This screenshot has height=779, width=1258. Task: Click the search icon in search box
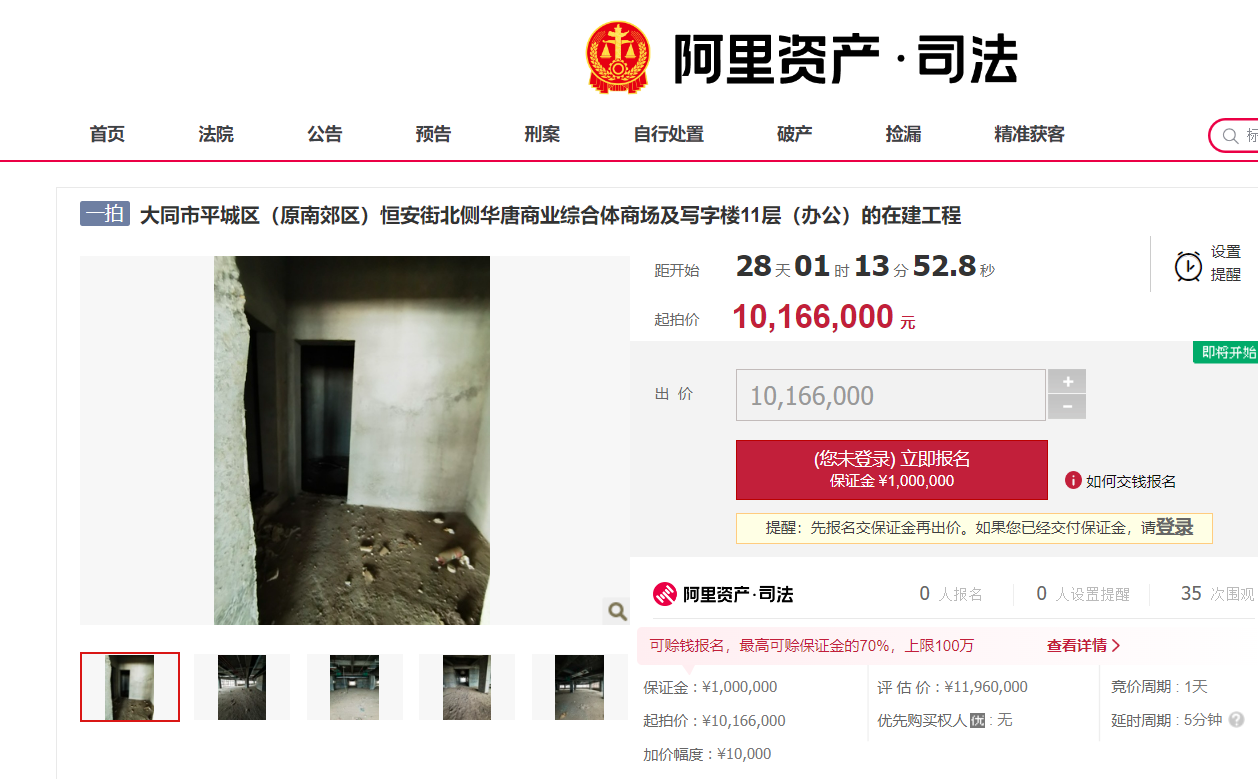(1230, 136)
